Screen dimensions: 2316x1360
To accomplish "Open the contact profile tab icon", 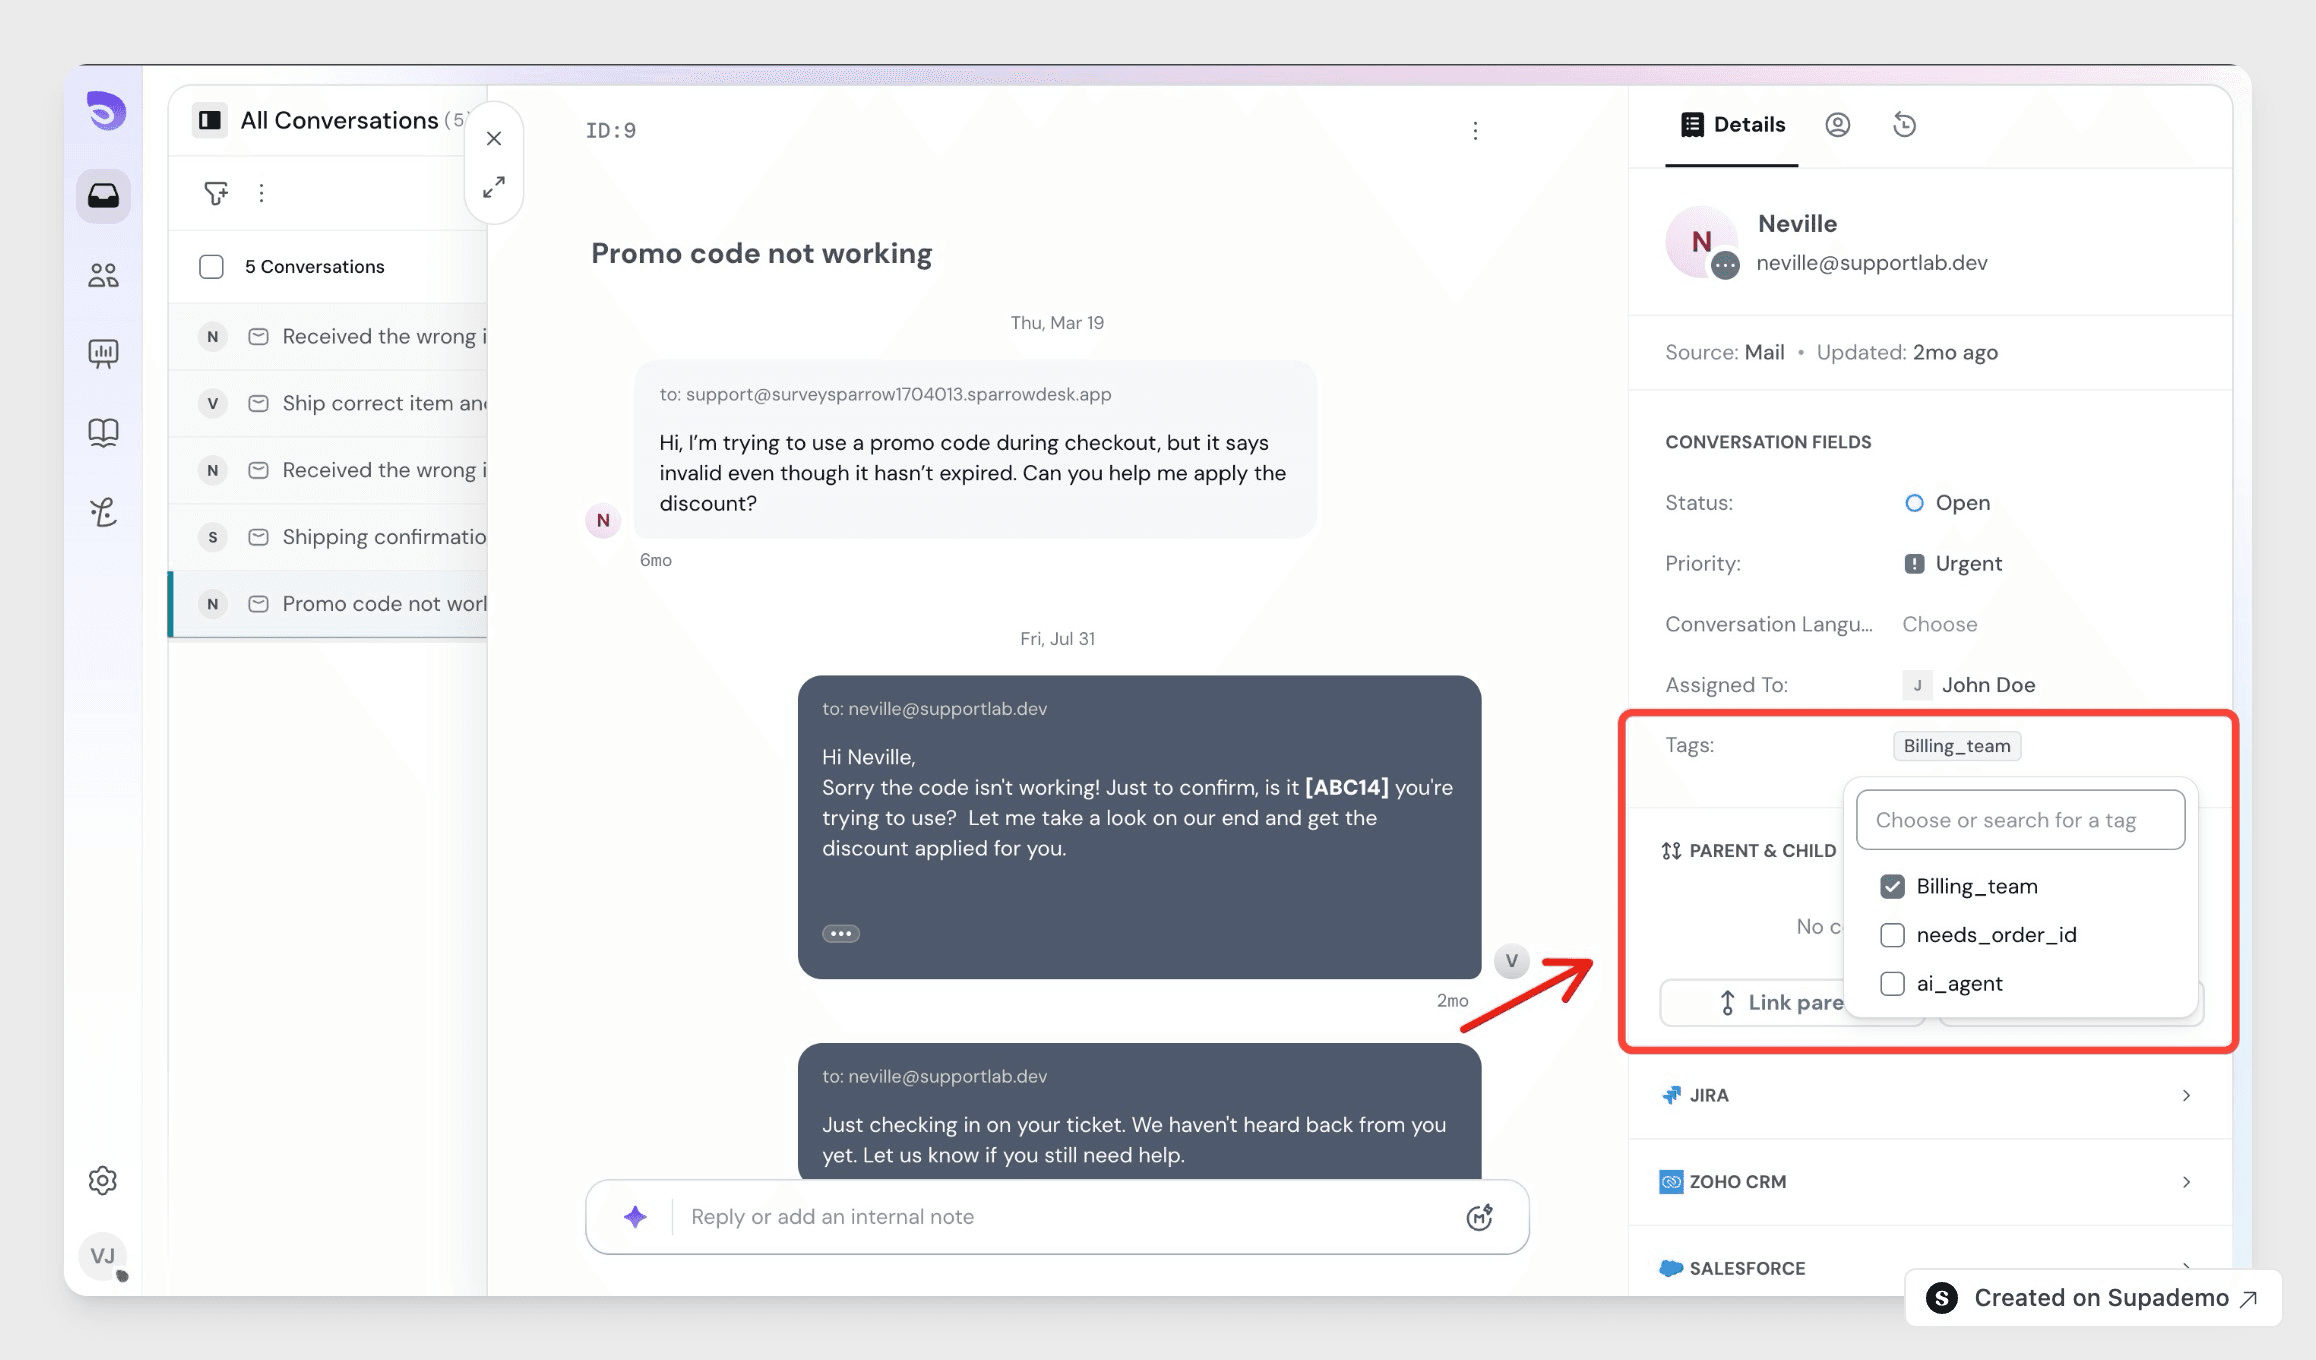I will point(1838,125).
